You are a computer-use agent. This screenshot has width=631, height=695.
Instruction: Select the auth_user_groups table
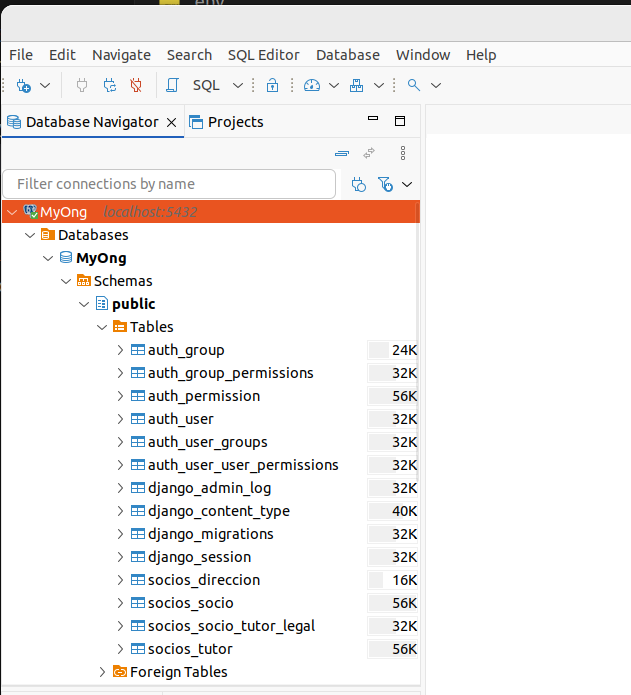point(207,442)
